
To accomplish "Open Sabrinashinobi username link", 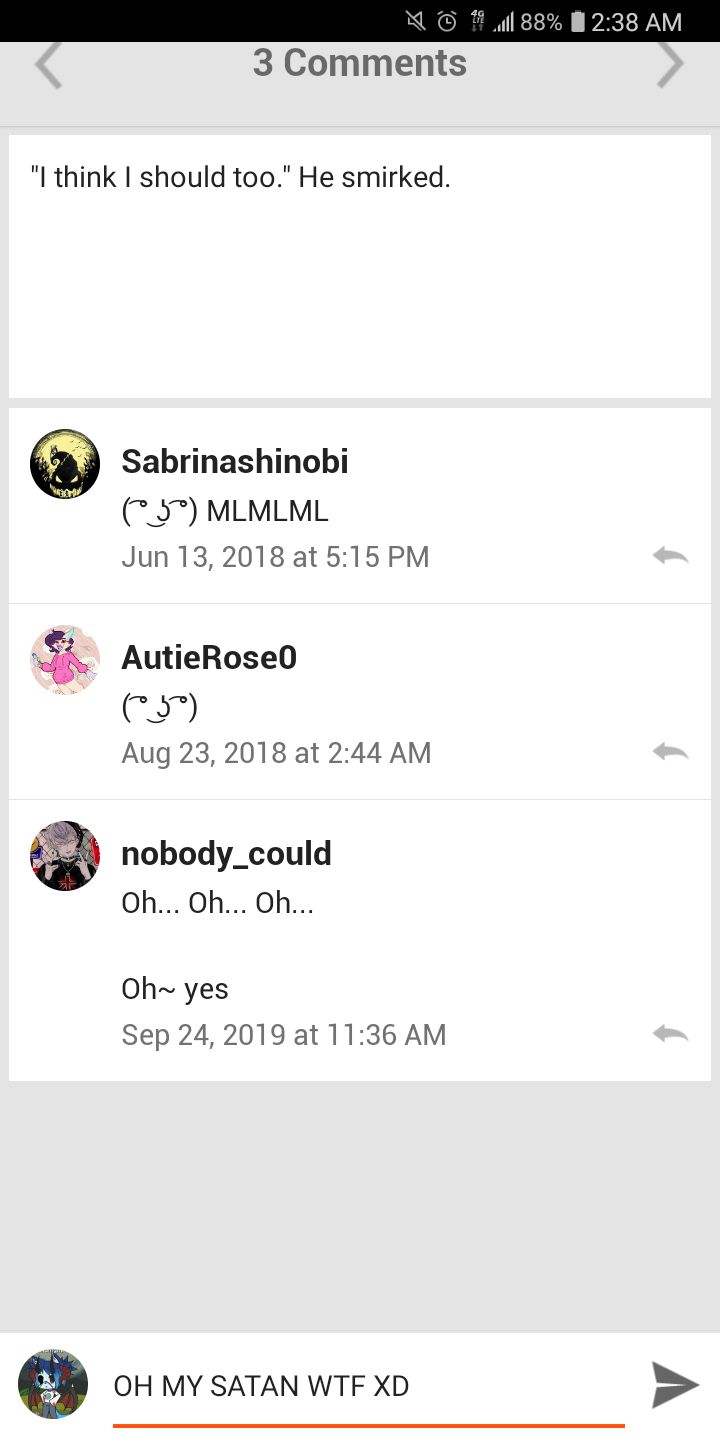I will pyautogui.click(x=235, y=462).
